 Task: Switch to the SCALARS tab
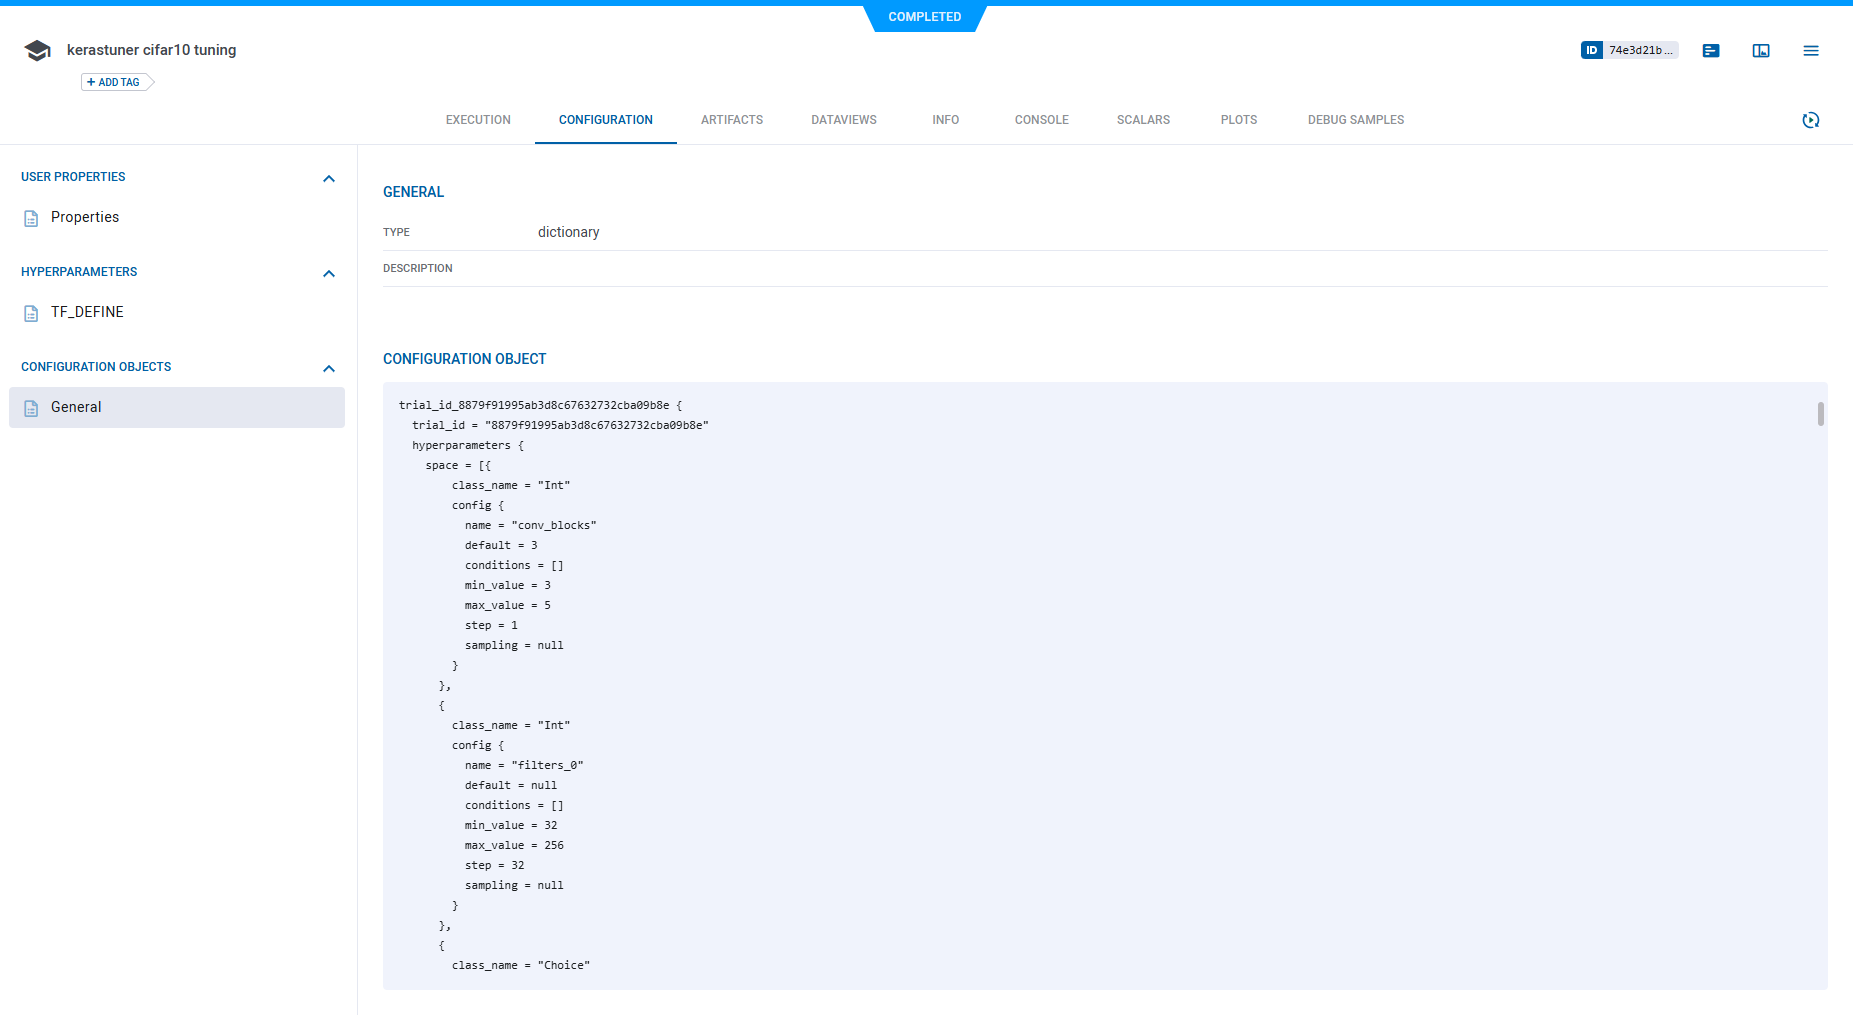coord(1143,119)
